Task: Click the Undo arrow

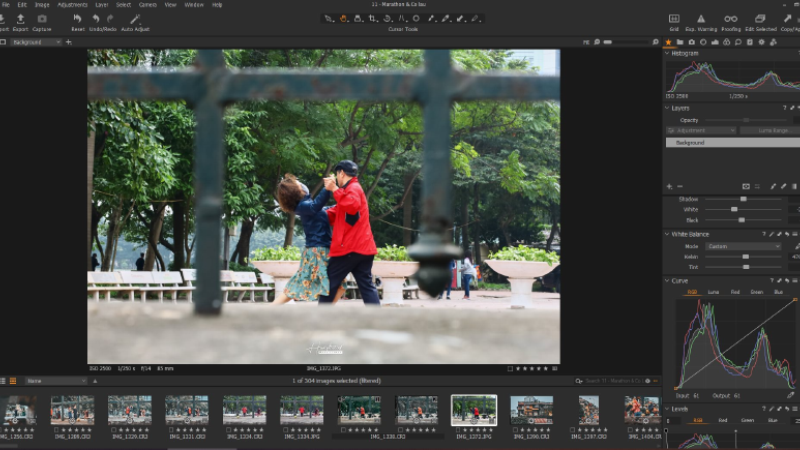Action: point(95,19)
